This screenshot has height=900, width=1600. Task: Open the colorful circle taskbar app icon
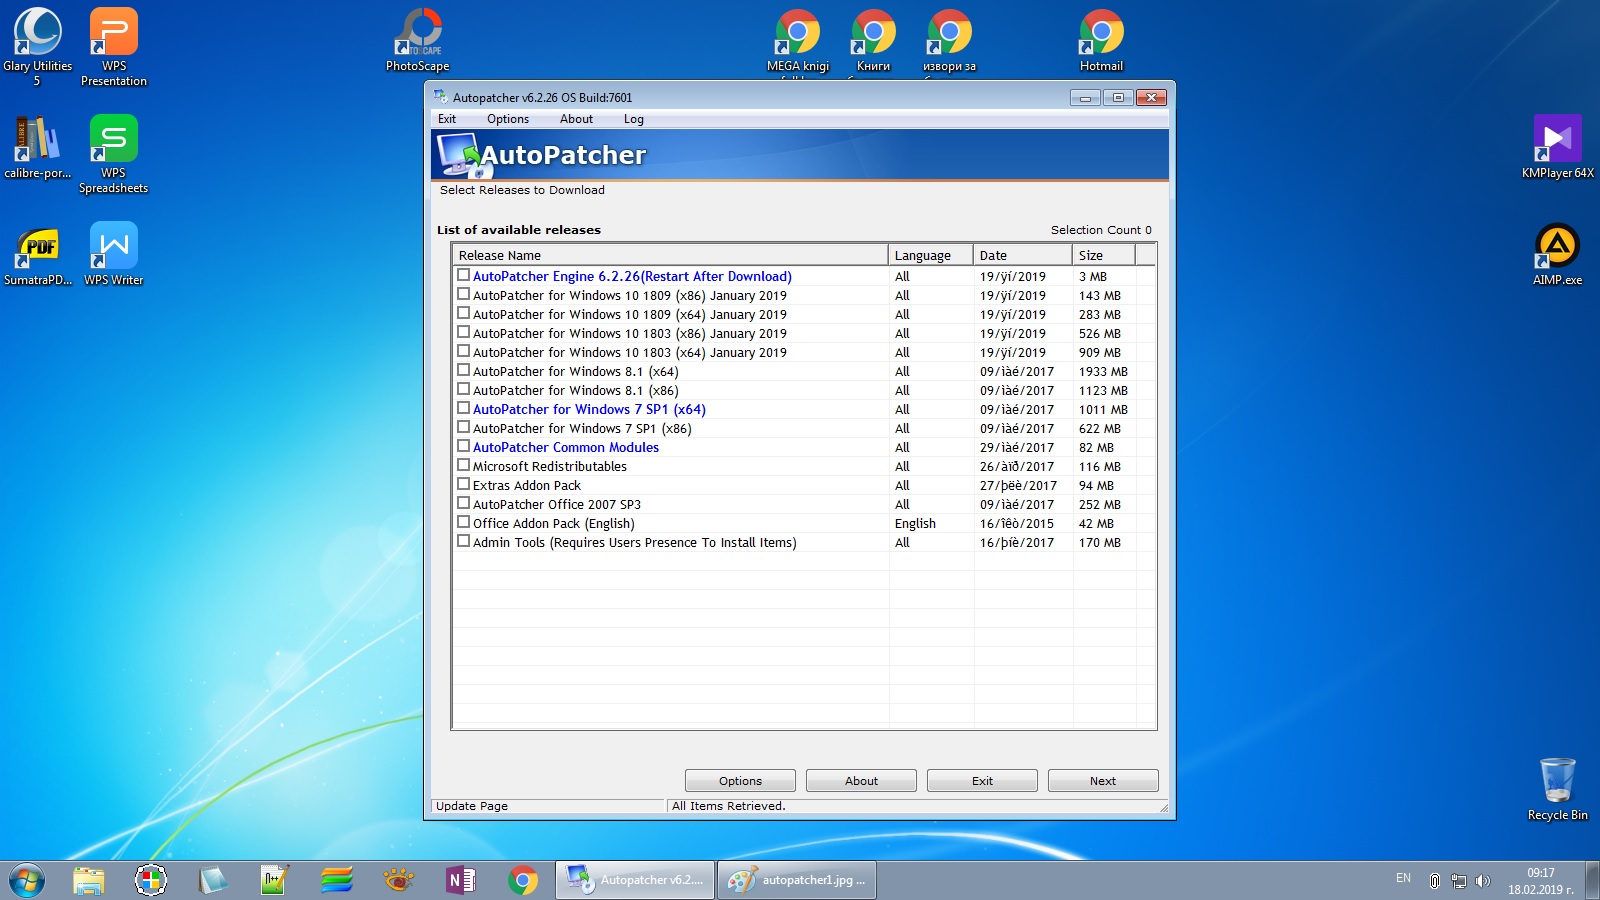click(151, 880)
